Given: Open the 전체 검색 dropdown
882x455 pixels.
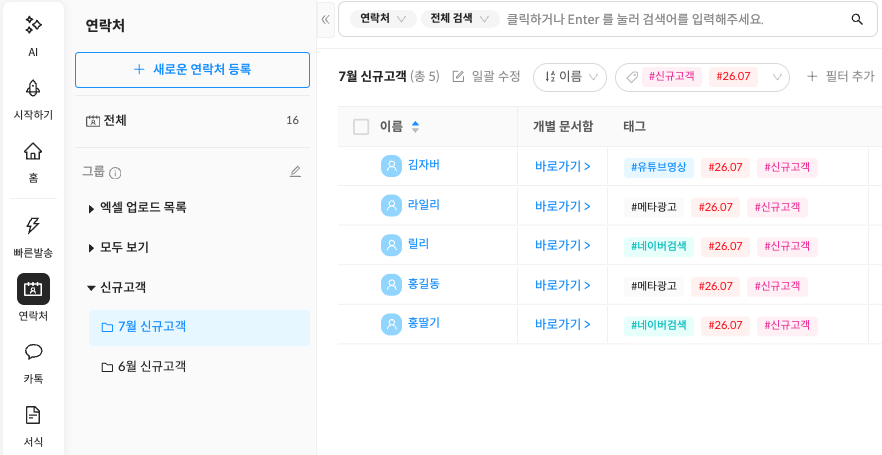Looking at the screenshot, I should coord(460,19).
